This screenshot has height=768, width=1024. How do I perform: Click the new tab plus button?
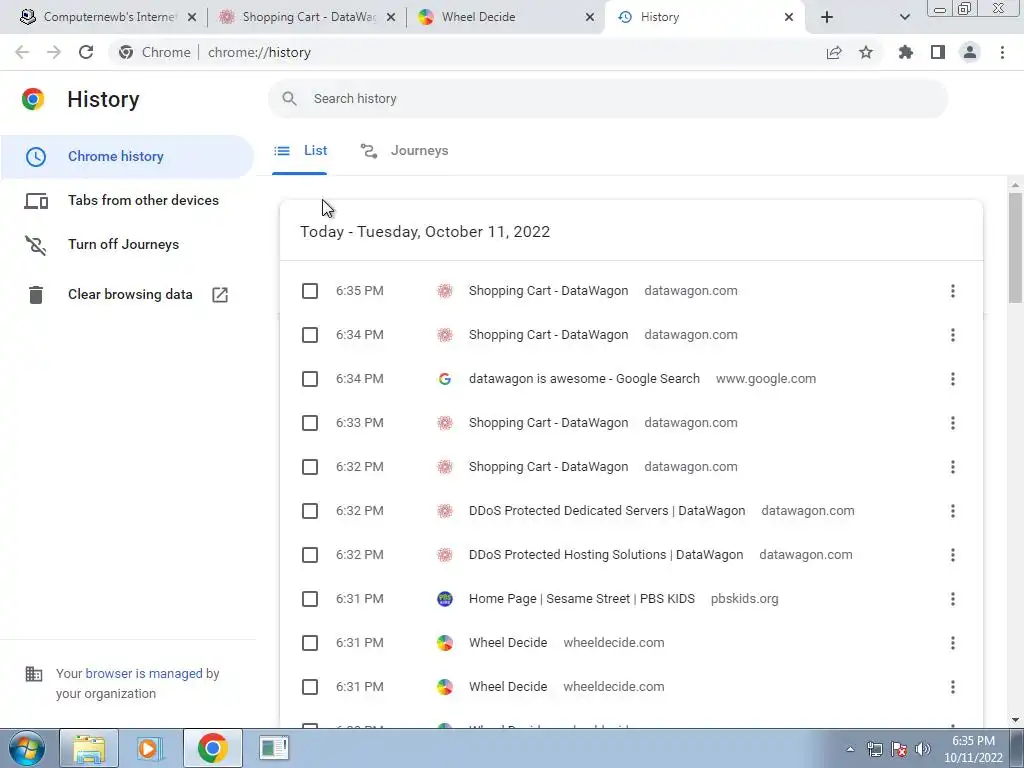(x=827, y=17)
